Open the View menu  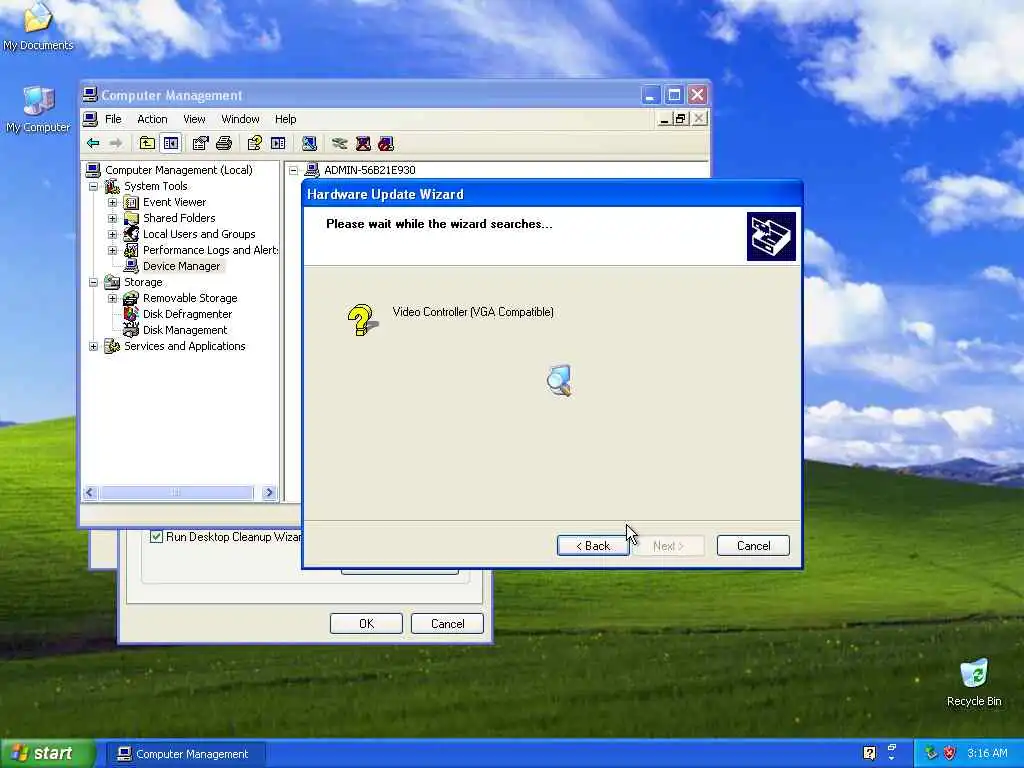point(194,119)
